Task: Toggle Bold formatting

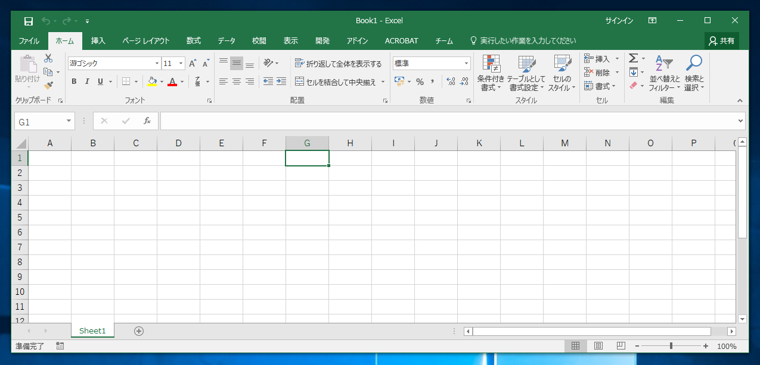Action: 74,82
